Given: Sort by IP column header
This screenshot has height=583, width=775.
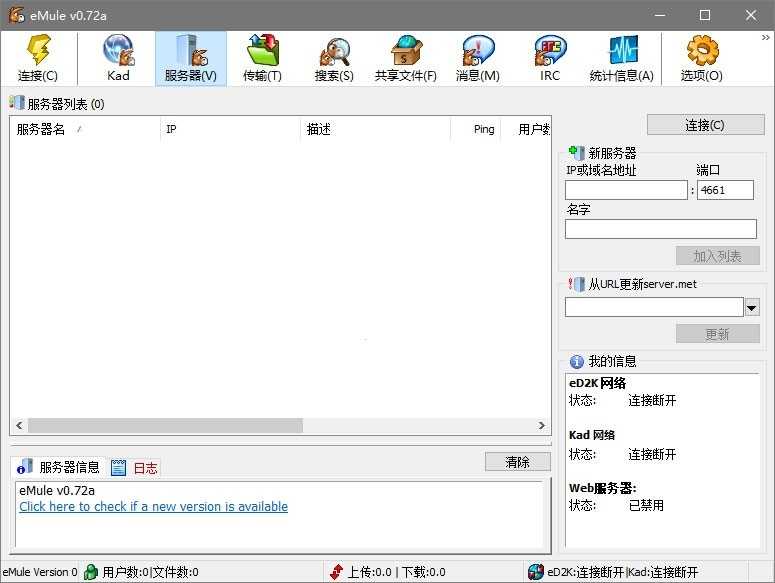Looking at the screenshot, I should tap(230, 129).
